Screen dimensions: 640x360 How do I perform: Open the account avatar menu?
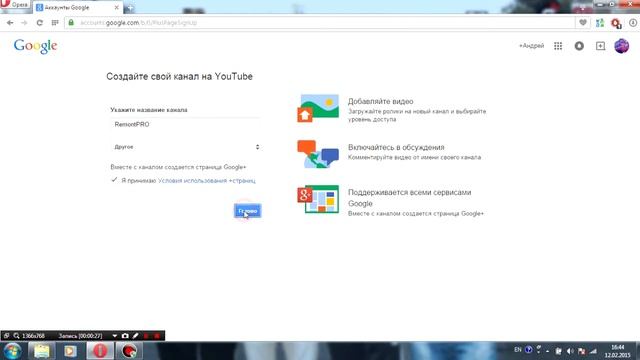click(622, 46)
